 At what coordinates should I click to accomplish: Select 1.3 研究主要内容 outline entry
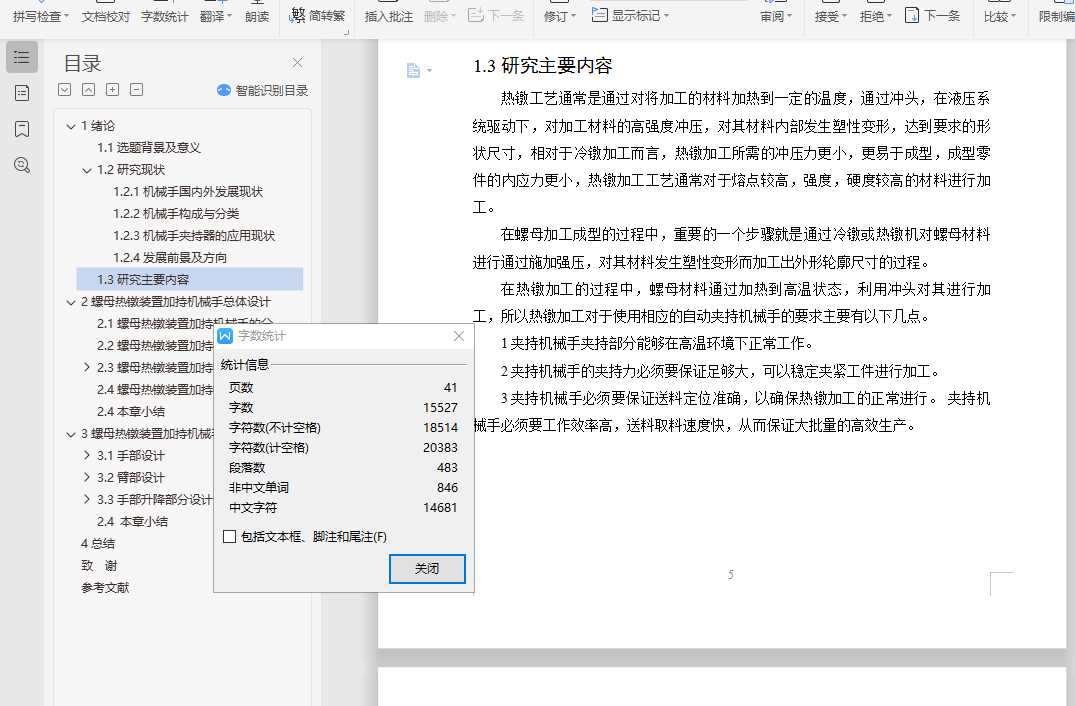click(190, 280)
